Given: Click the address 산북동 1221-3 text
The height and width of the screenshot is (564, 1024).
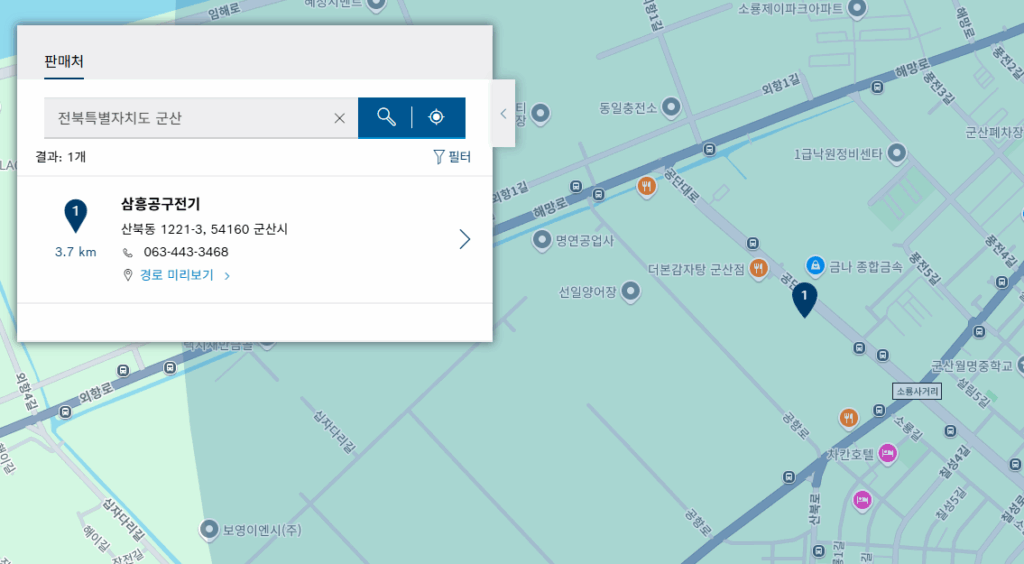Looking at the screenshot, I should [204, 229].
